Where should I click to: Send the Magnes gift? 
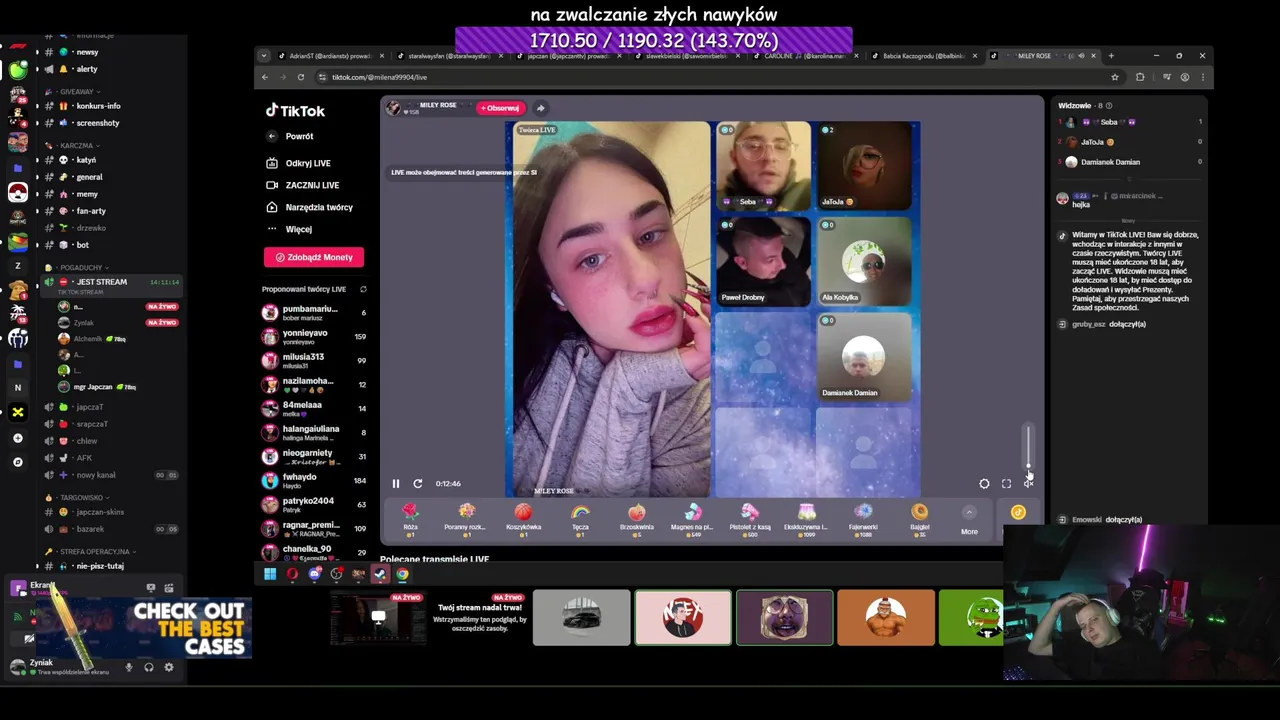point(692,518)
